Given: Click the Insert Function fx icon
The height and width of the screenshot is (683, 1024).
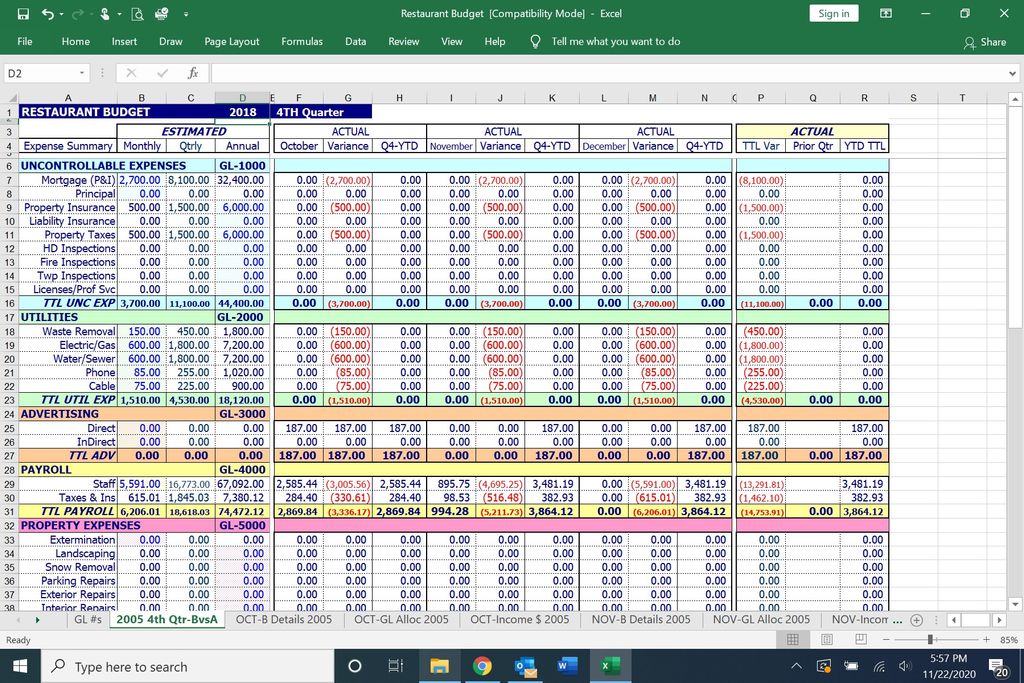Looking at the screenshot, I should coord(193,73).
